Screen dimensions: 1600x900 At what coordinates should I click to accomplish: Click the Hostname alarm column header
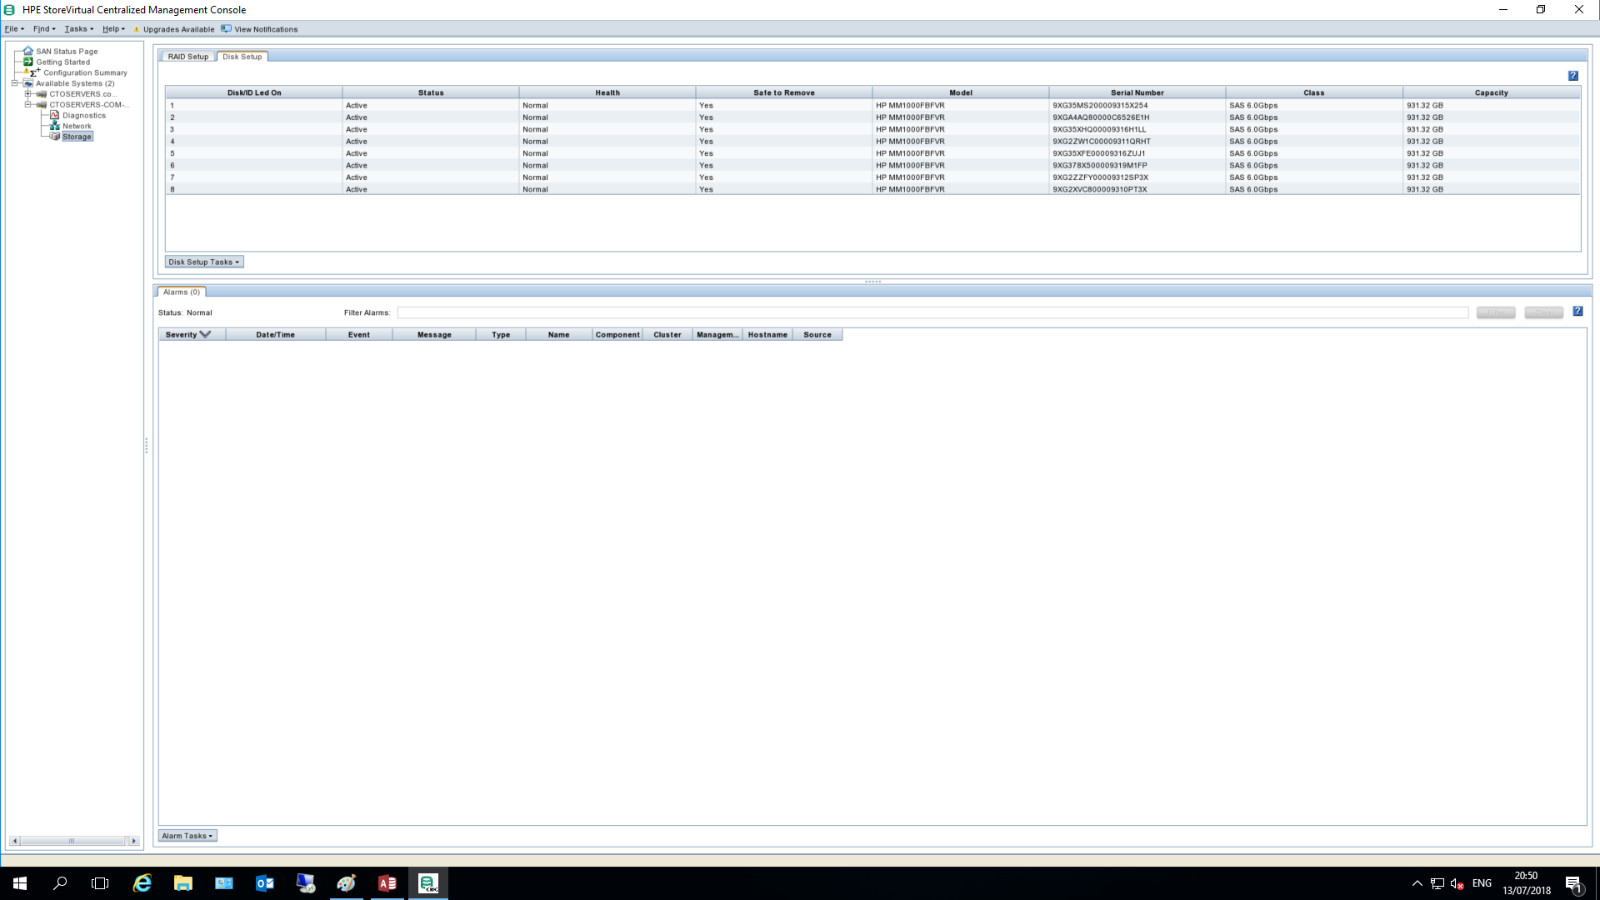pyautogui.click(x=768, y=335)
